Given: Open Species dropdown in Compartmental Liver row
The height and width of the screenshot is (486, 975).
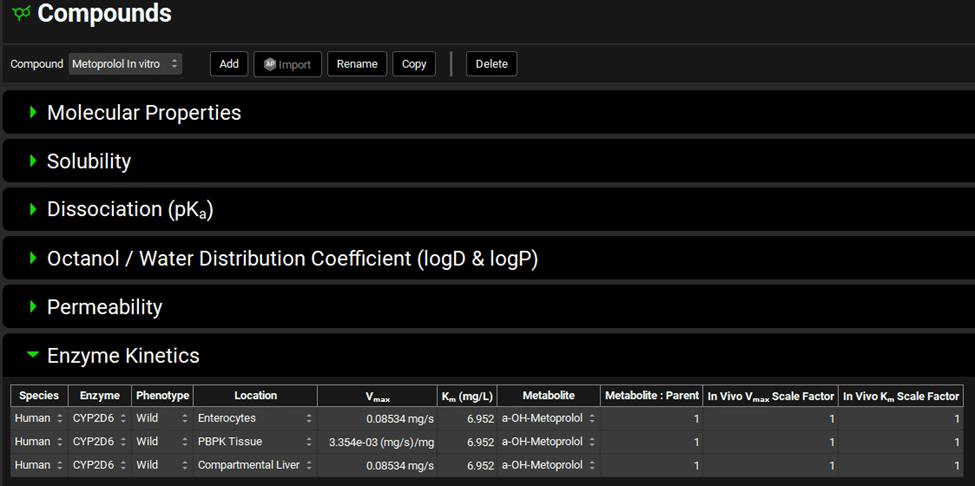Looking at the screenshot, I should pyautogui.click(x=39, y=466).
